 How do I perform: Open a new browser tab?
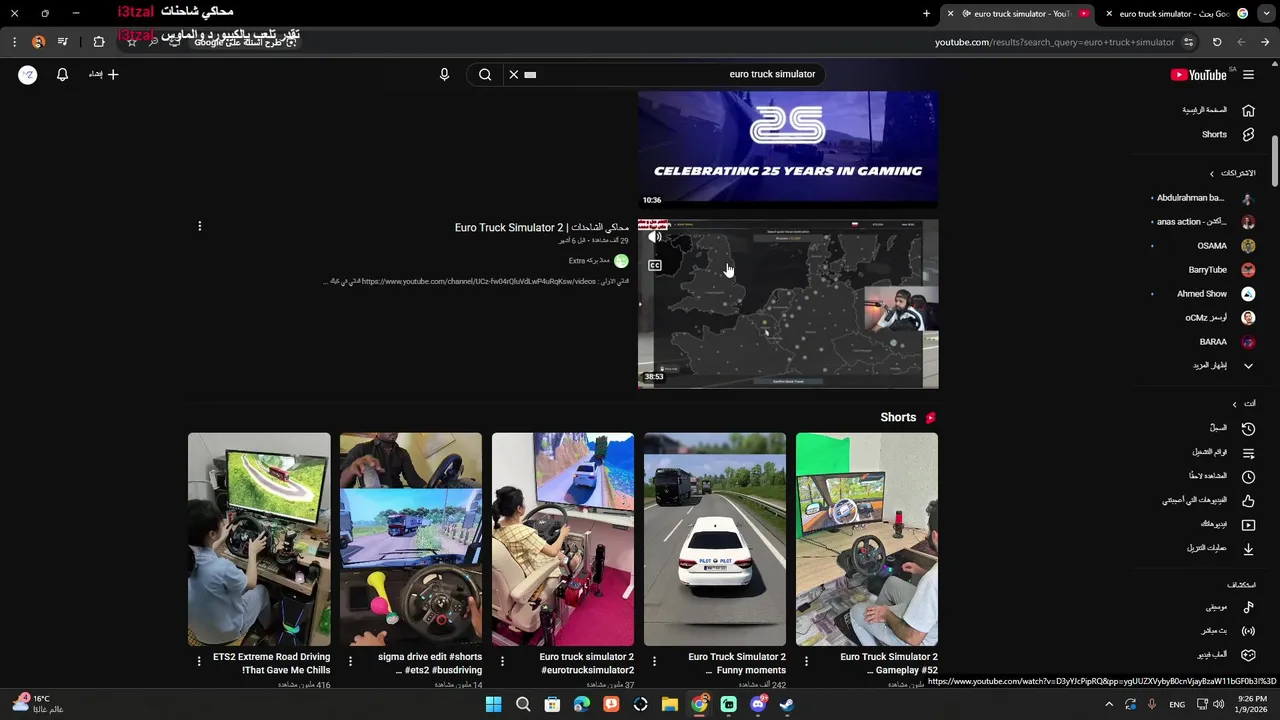click(x=926, y=14)
